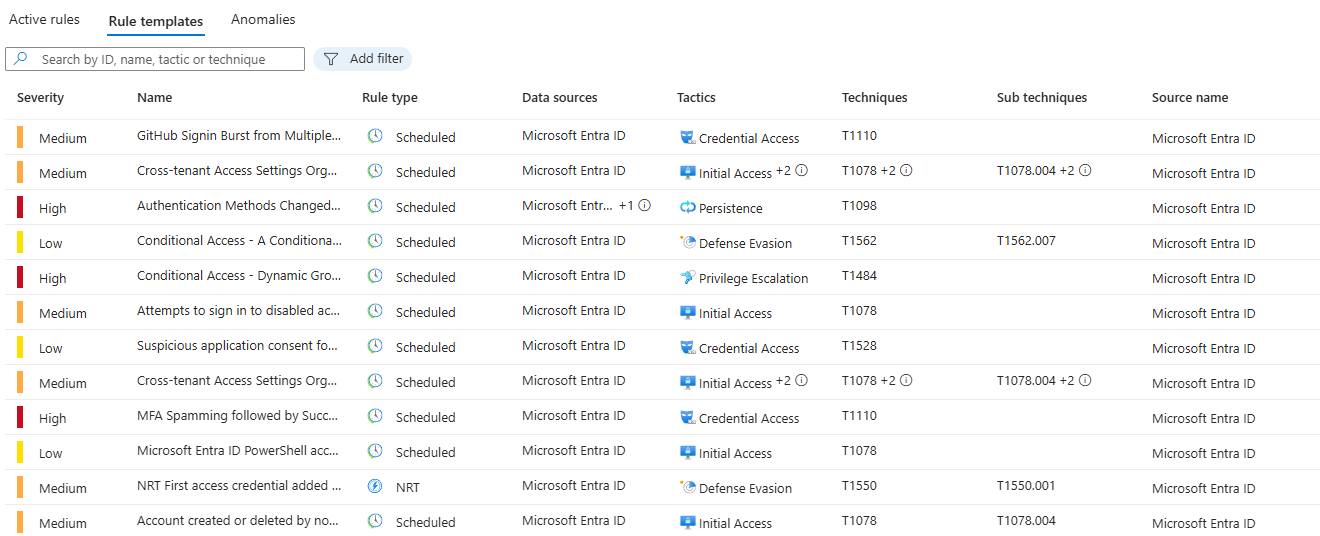Viewport: 1320px width, 536px height.
Task: Click the T1550.001 sub technique cell
Action: (1026, 485)
